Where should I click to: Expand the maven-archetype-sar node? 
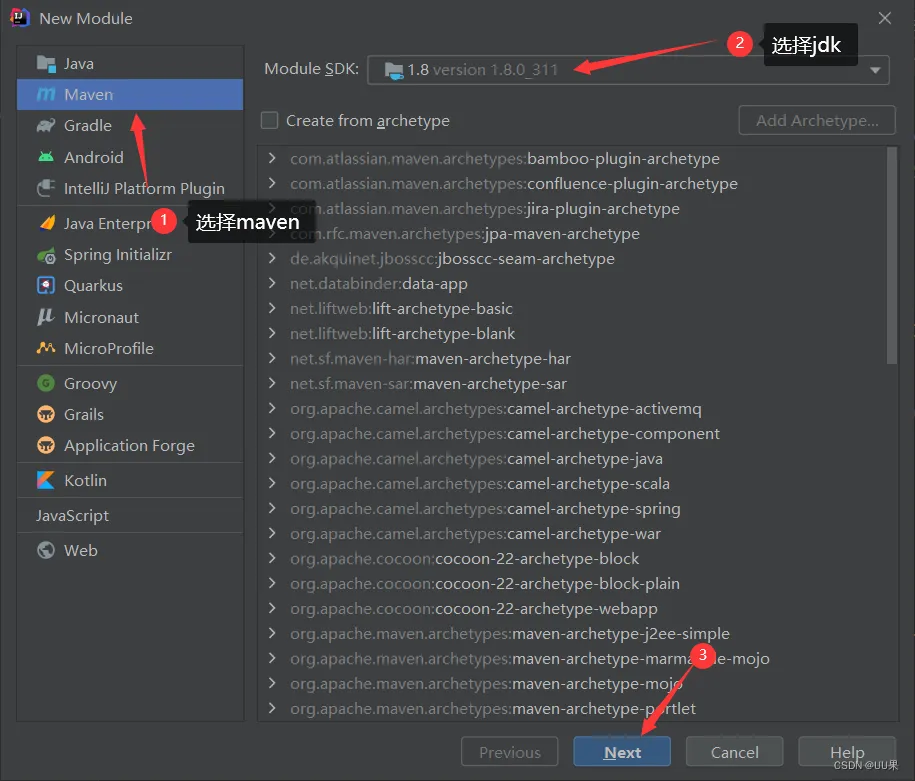272,383
